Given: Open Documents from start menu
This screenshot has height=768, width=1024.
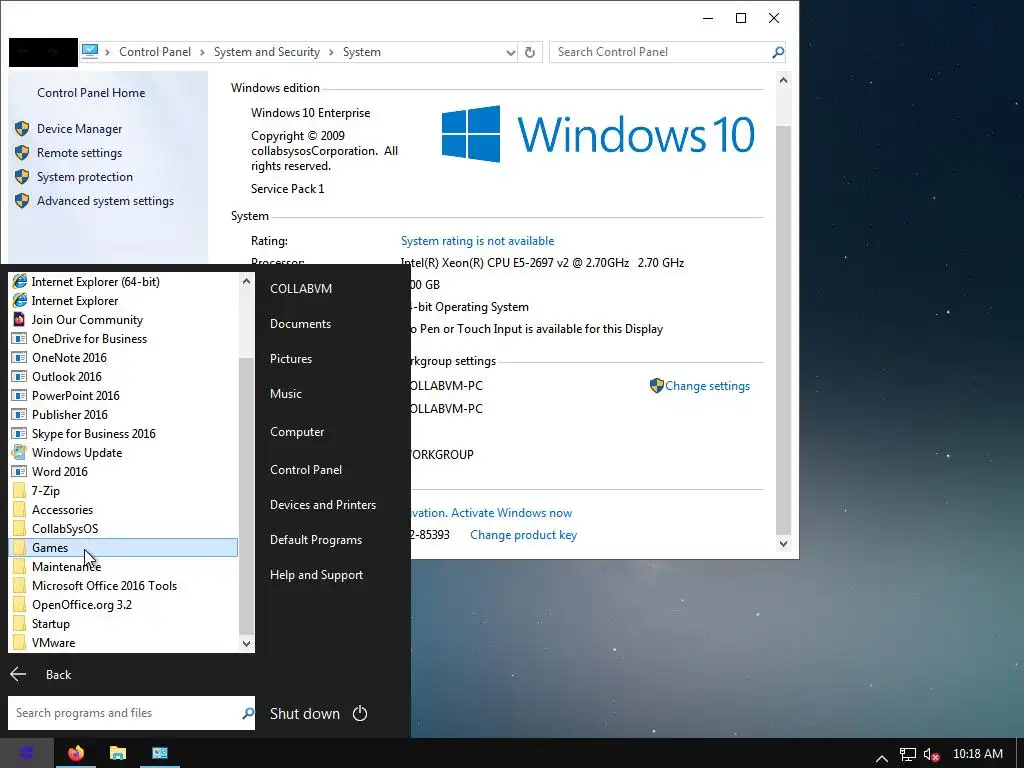Looking at the screenshot, I should [300, 324].
